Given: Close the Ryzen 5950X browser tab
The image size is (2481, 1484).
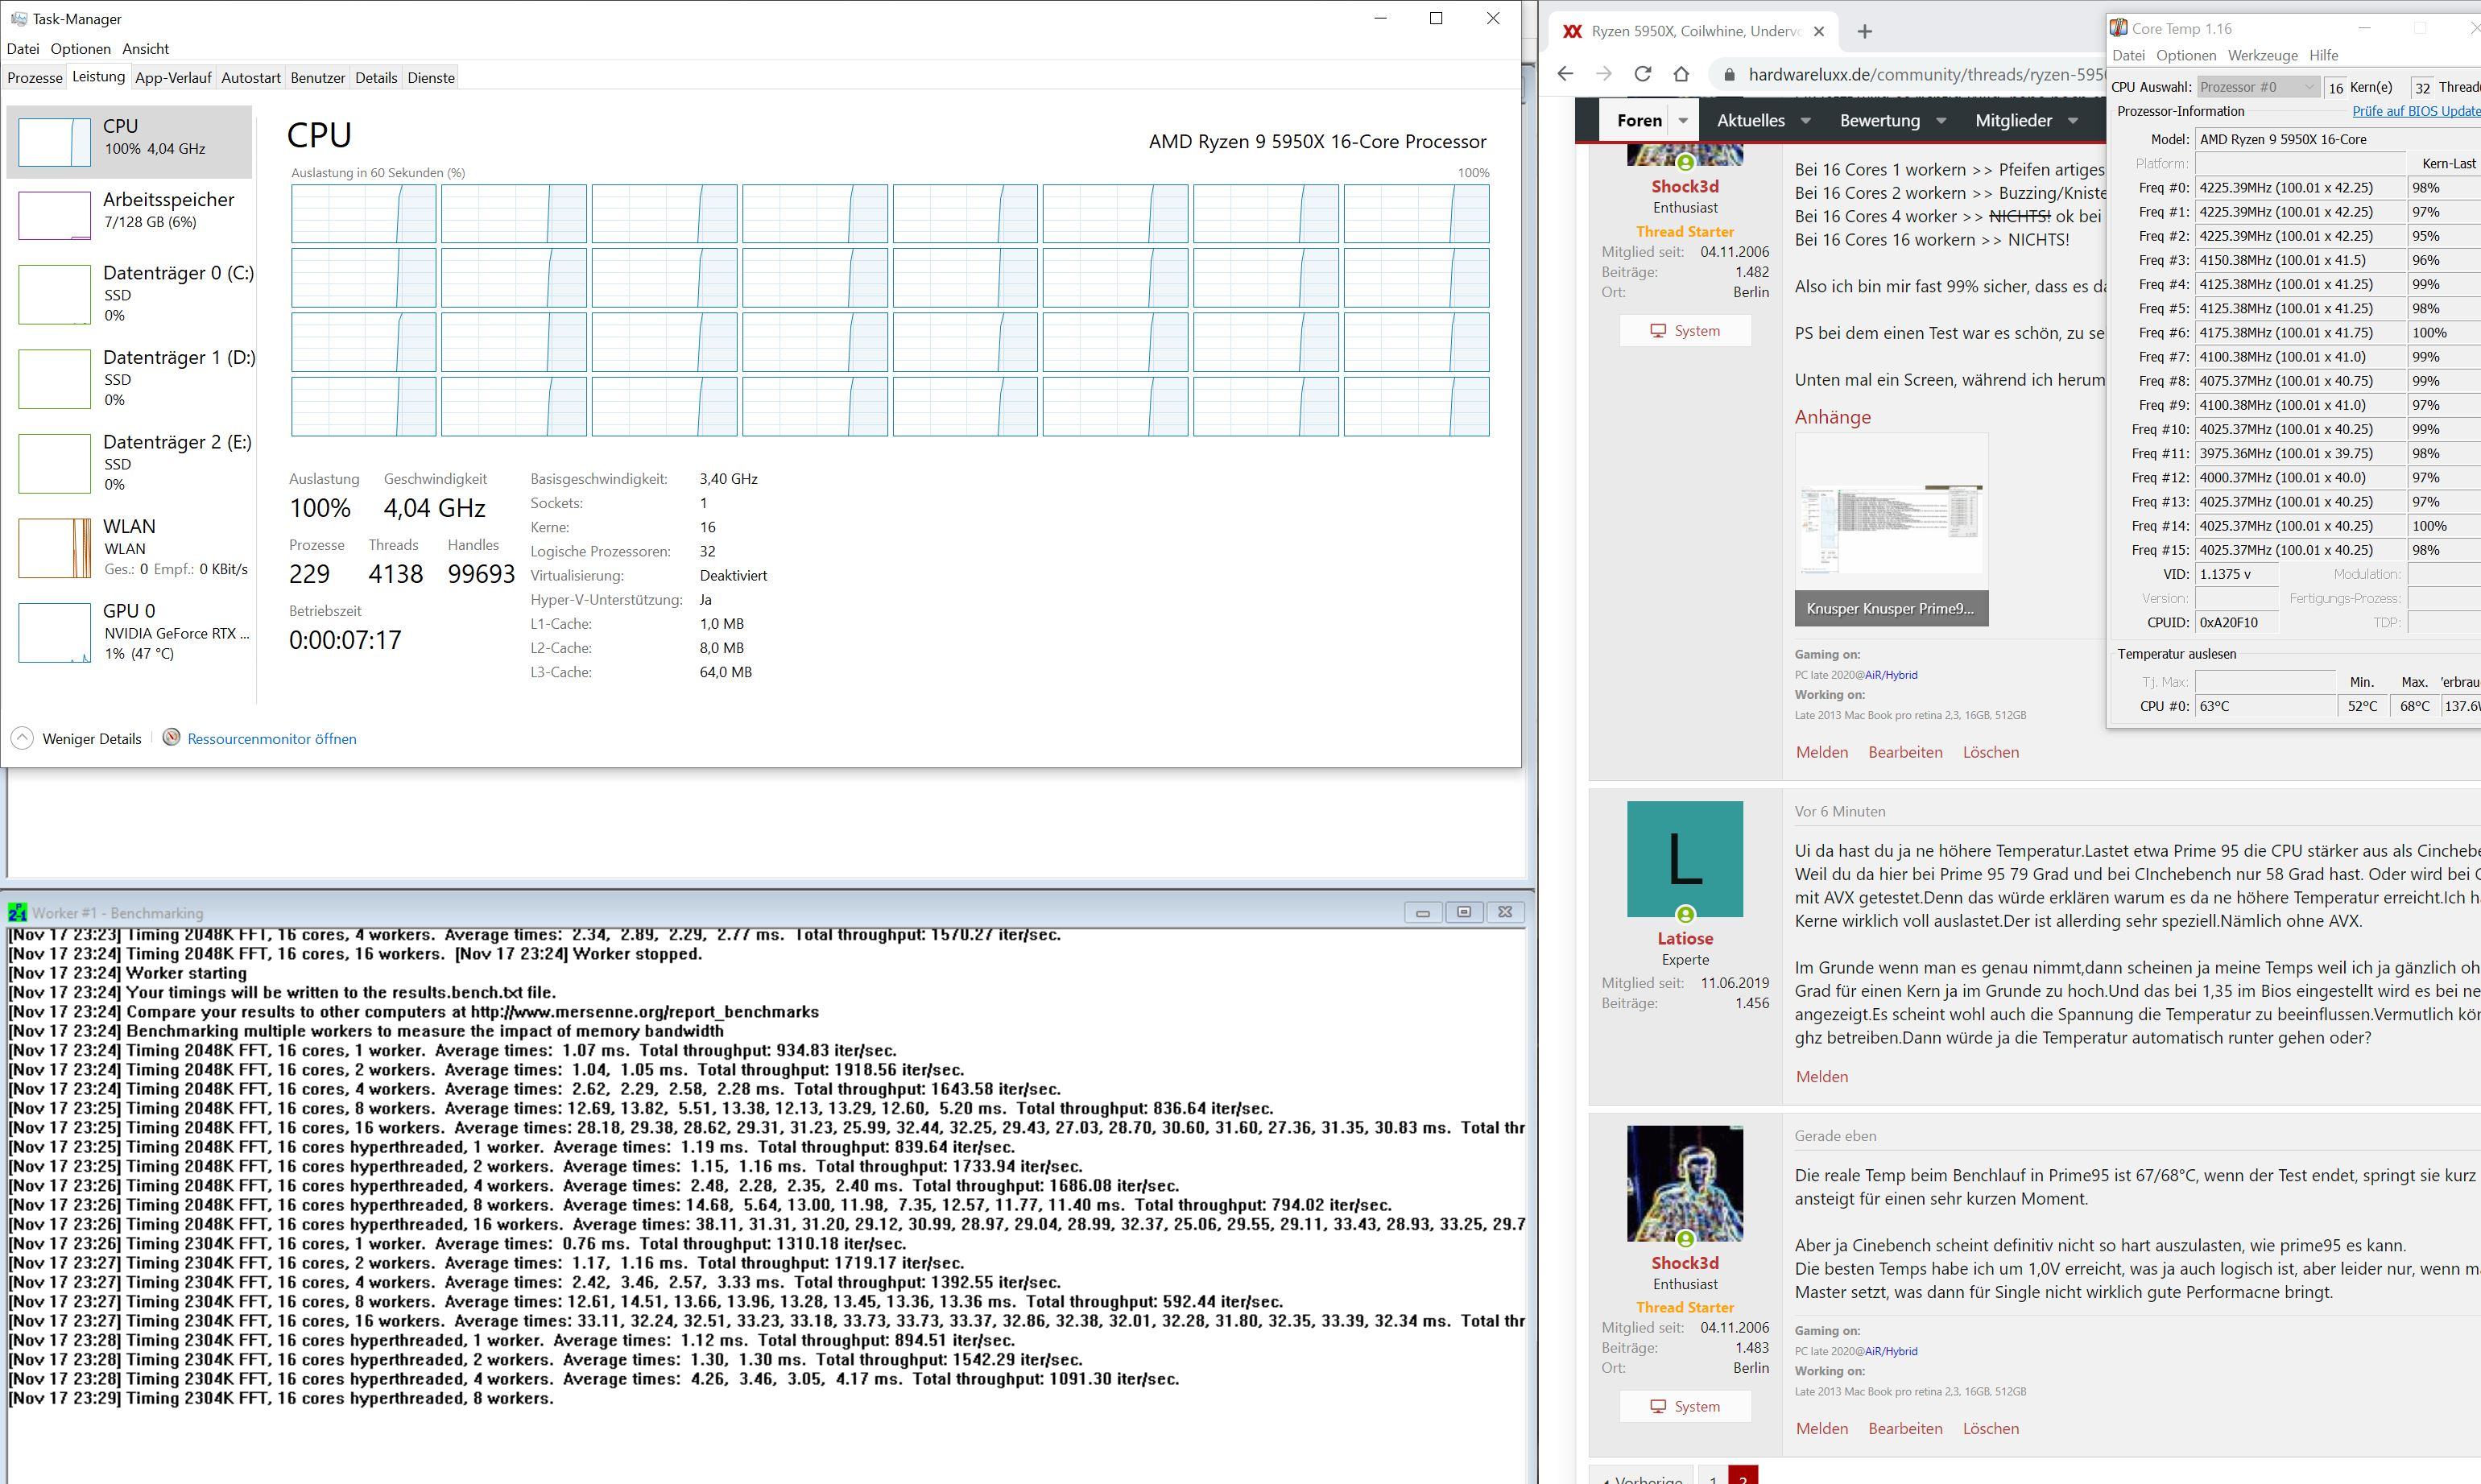Looking at the screenshot, I should pyautogui.click(x=1819, y=31).
